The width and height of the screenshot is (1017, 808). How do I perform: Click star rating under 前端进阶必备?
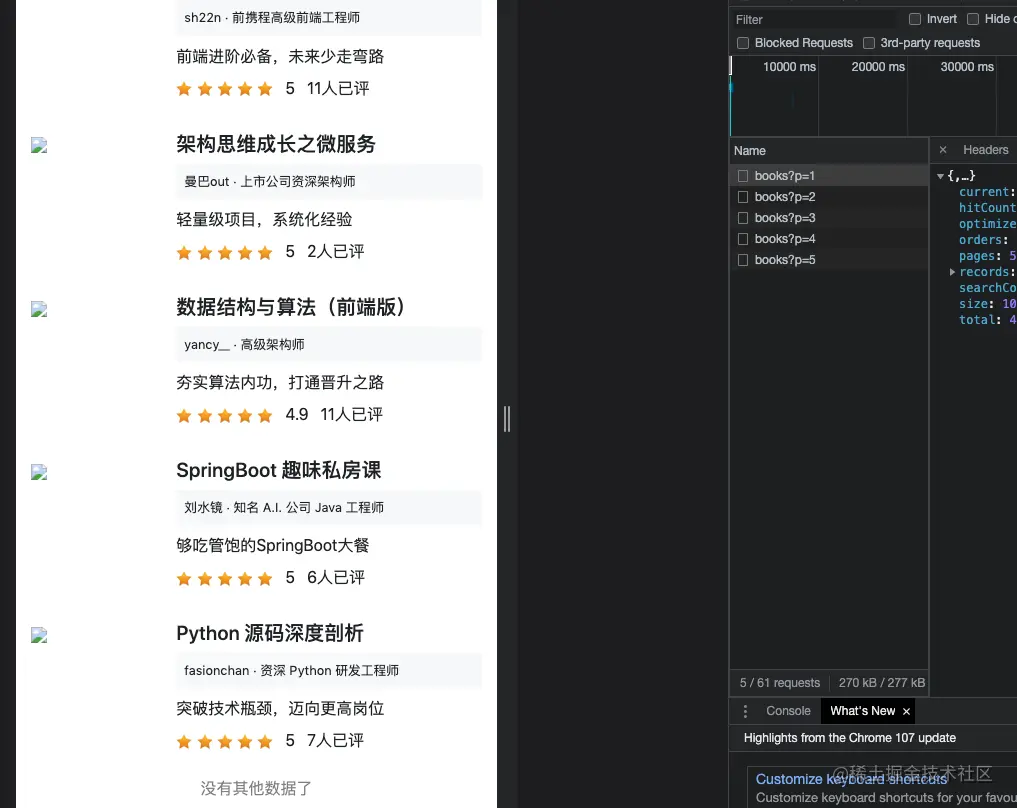pos(224,89)
